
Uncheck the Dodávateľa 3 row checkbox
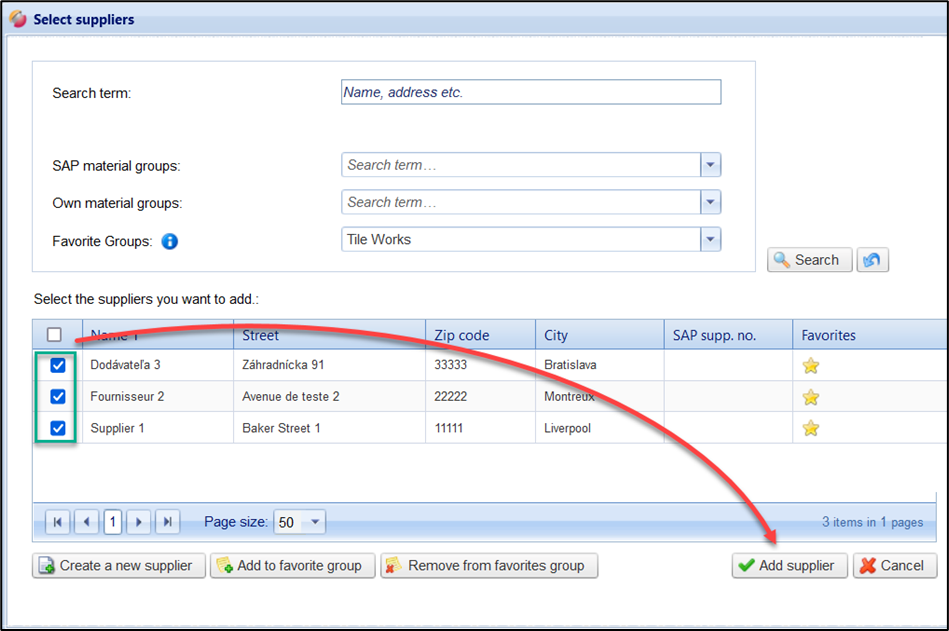coord(58,366)
